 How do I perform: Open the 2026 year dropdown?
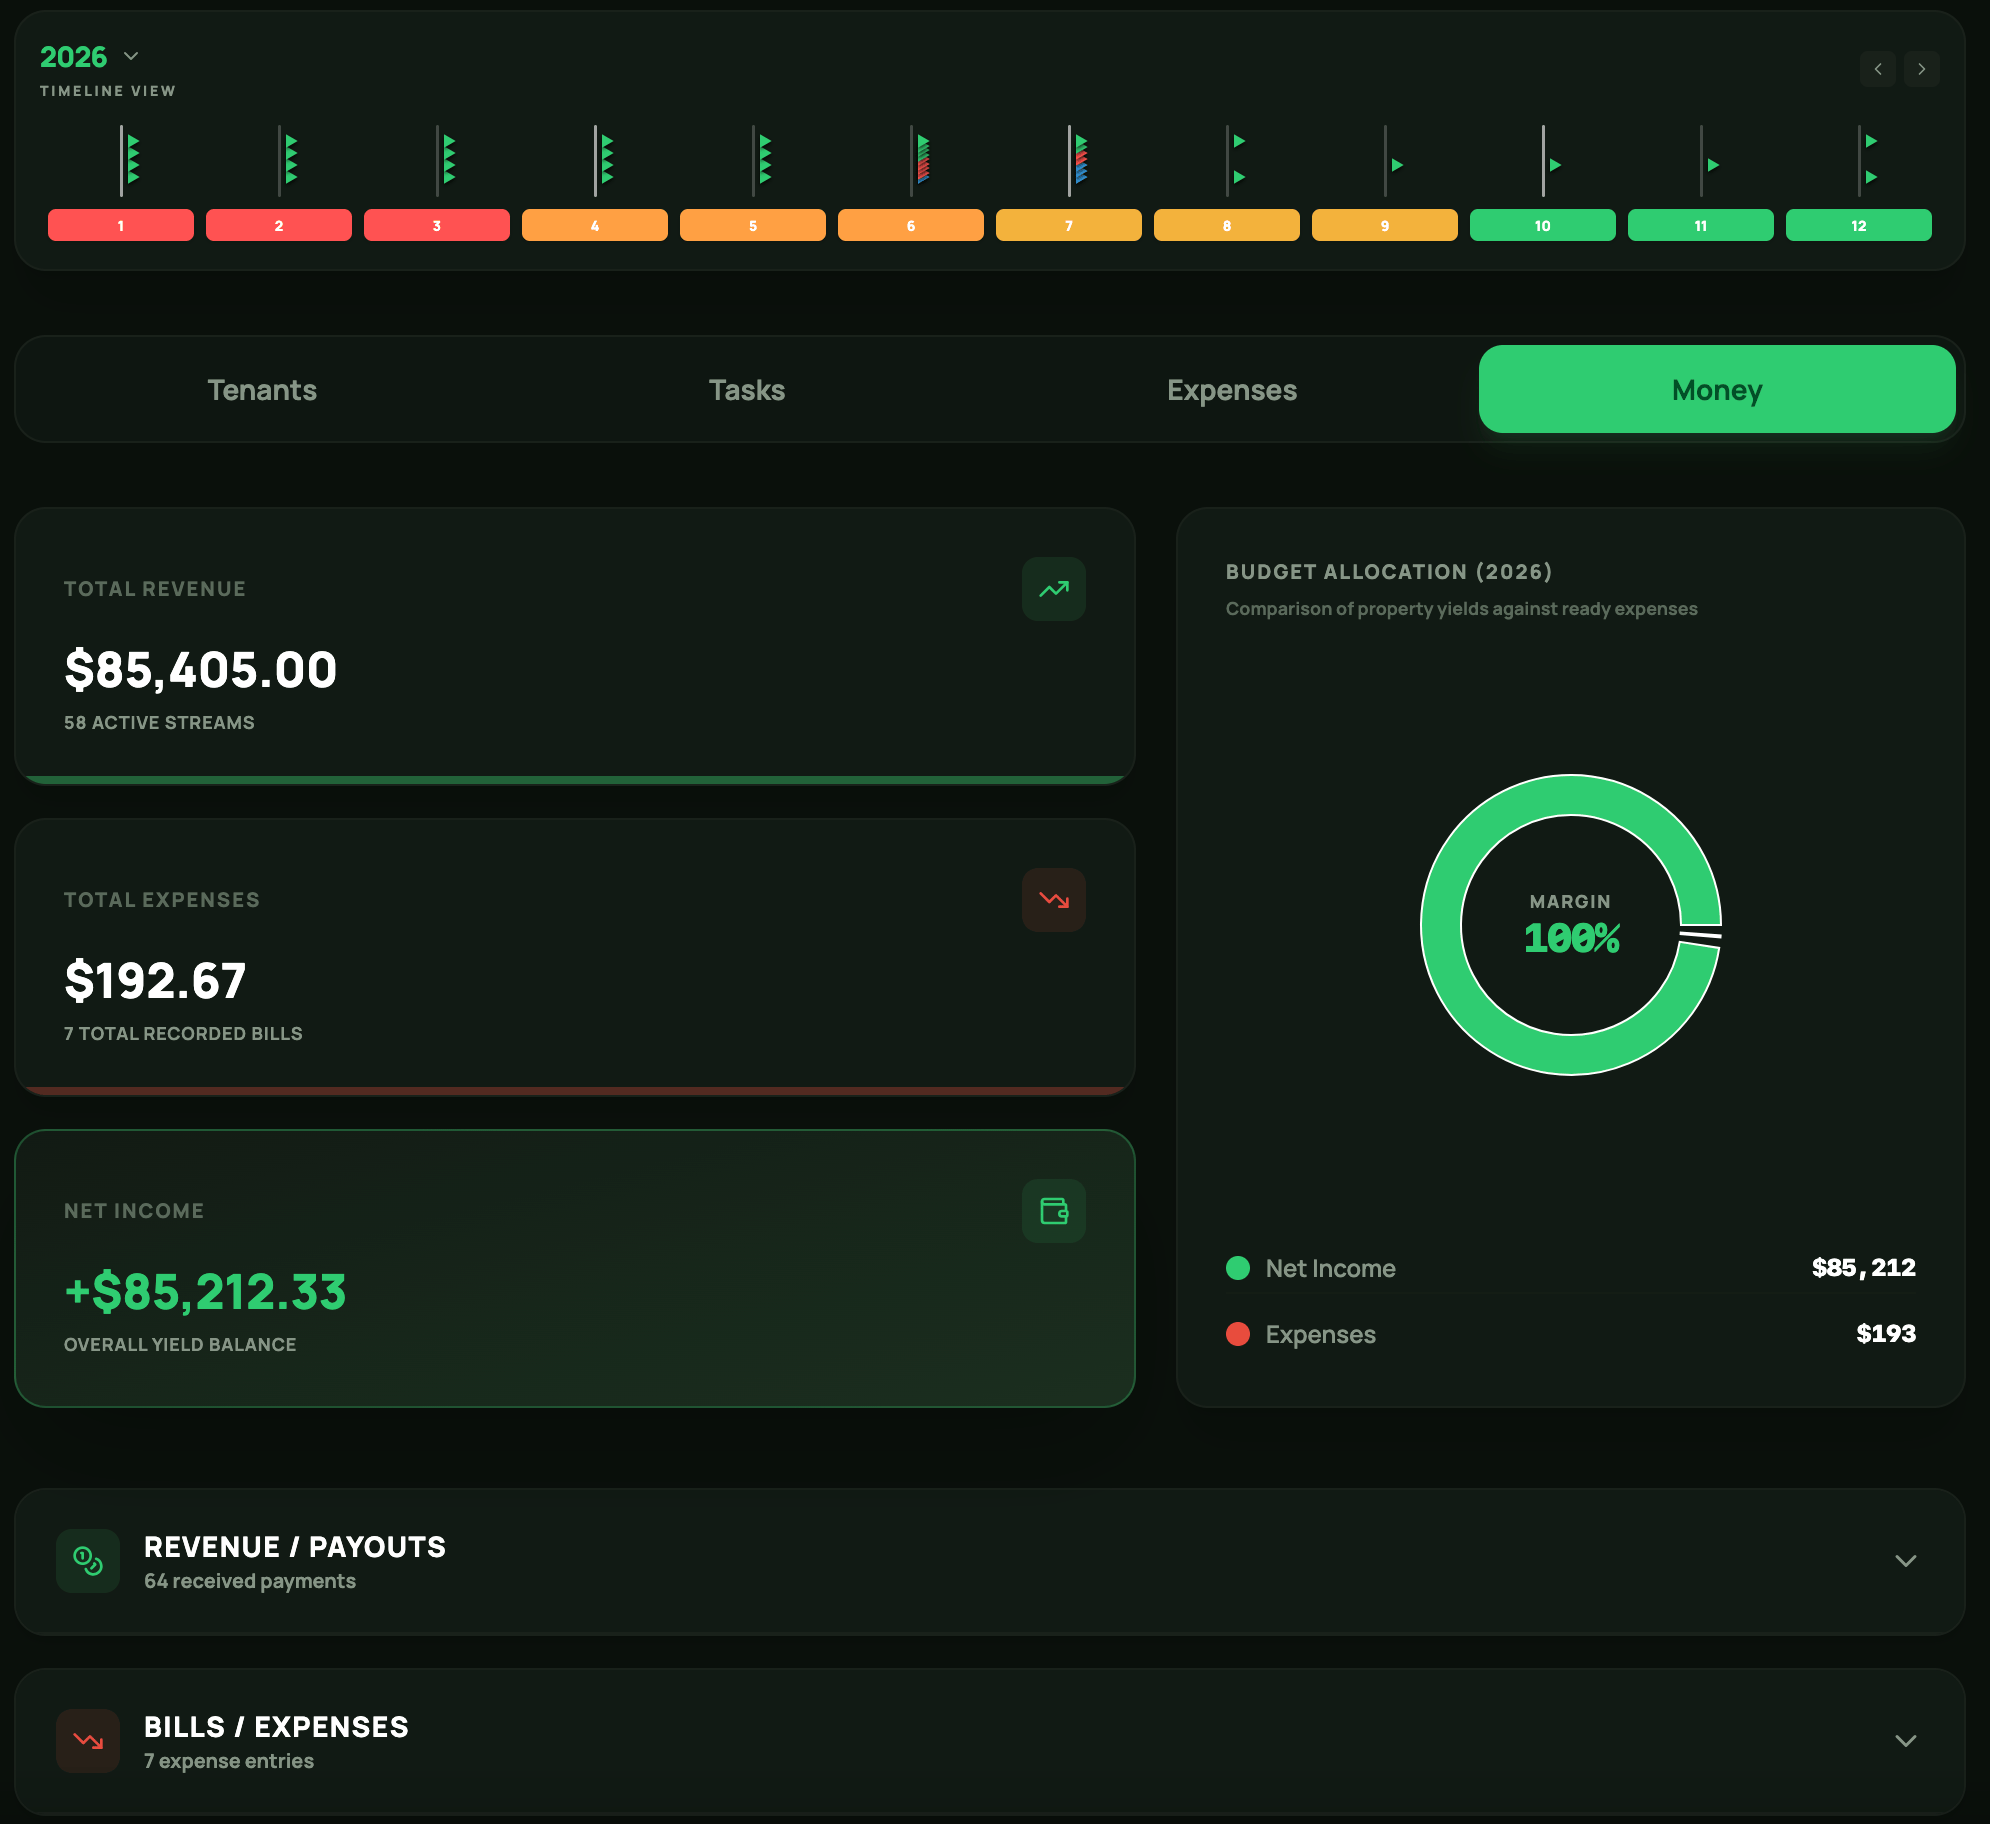(89, 57)
